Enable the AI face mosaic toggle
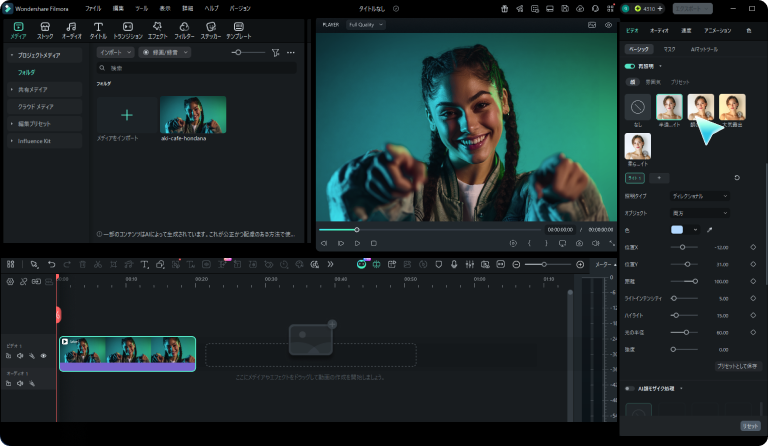The height and width of the screenshot is (446, 768). point(629,388)
